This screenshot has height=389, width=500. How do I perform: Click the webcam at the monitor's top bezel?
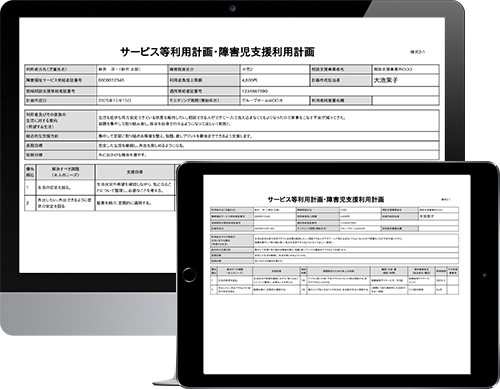pos(232,8)
